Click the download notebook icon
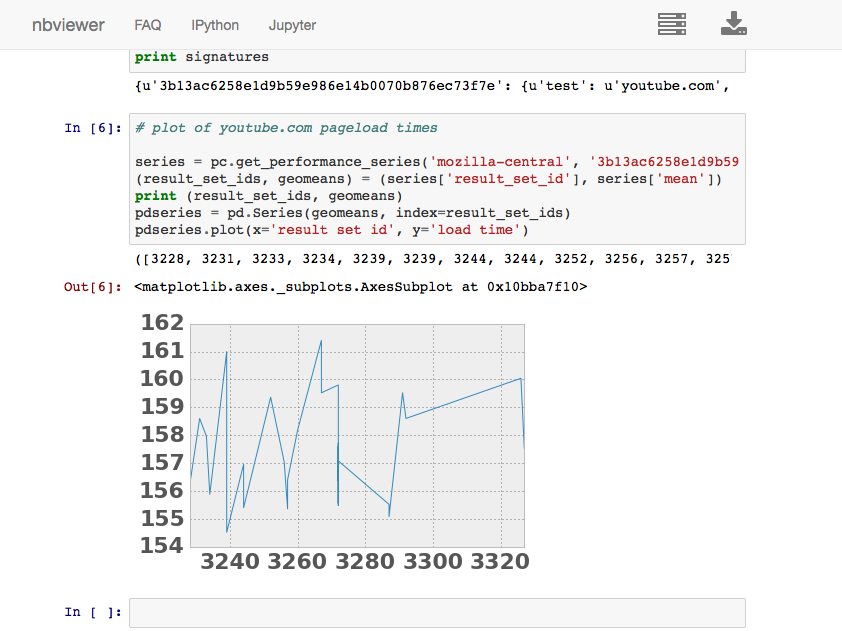 coord(734,24)
